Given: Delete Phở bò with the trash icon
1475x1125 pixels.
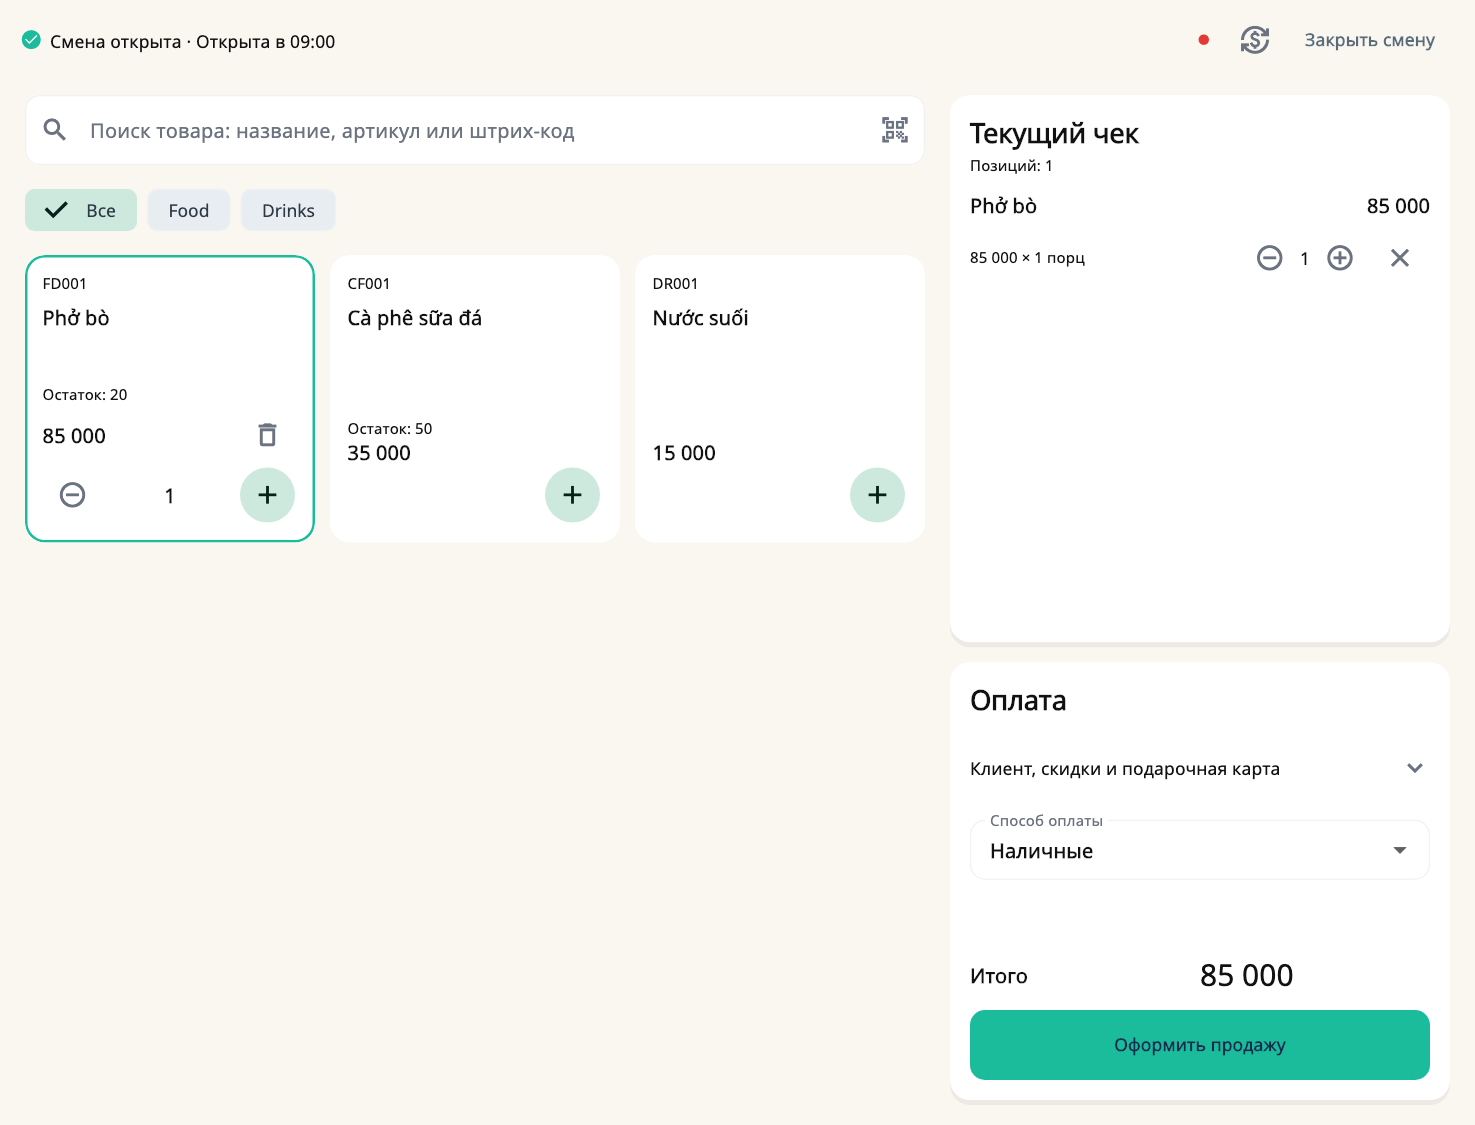Looking at the screenshot, I should (267, 435).
